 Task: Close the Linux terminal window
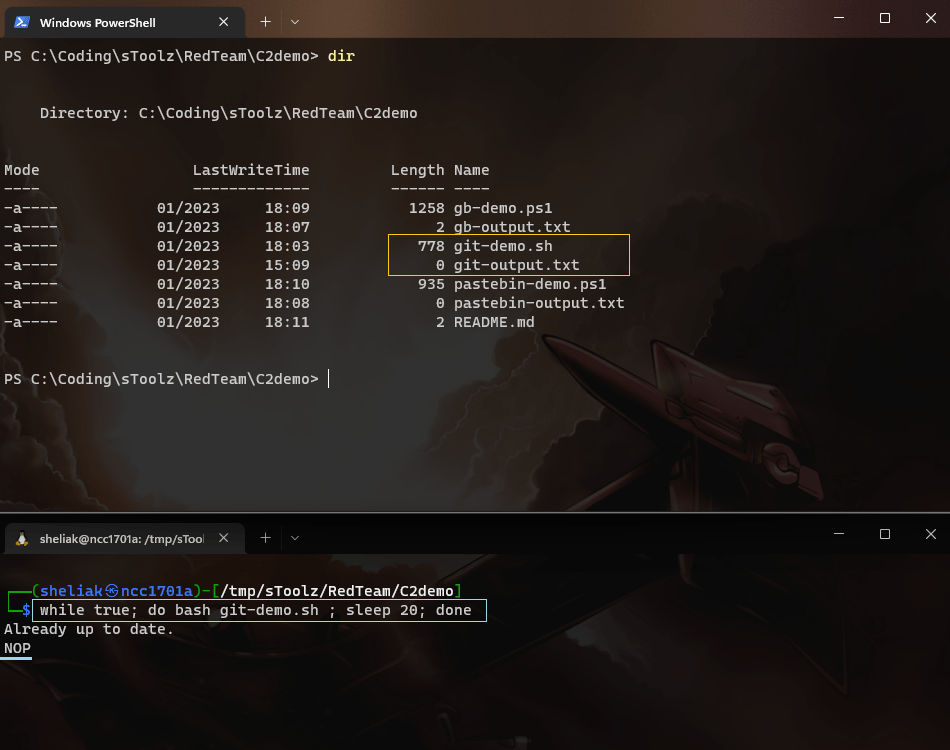point(929,535)
